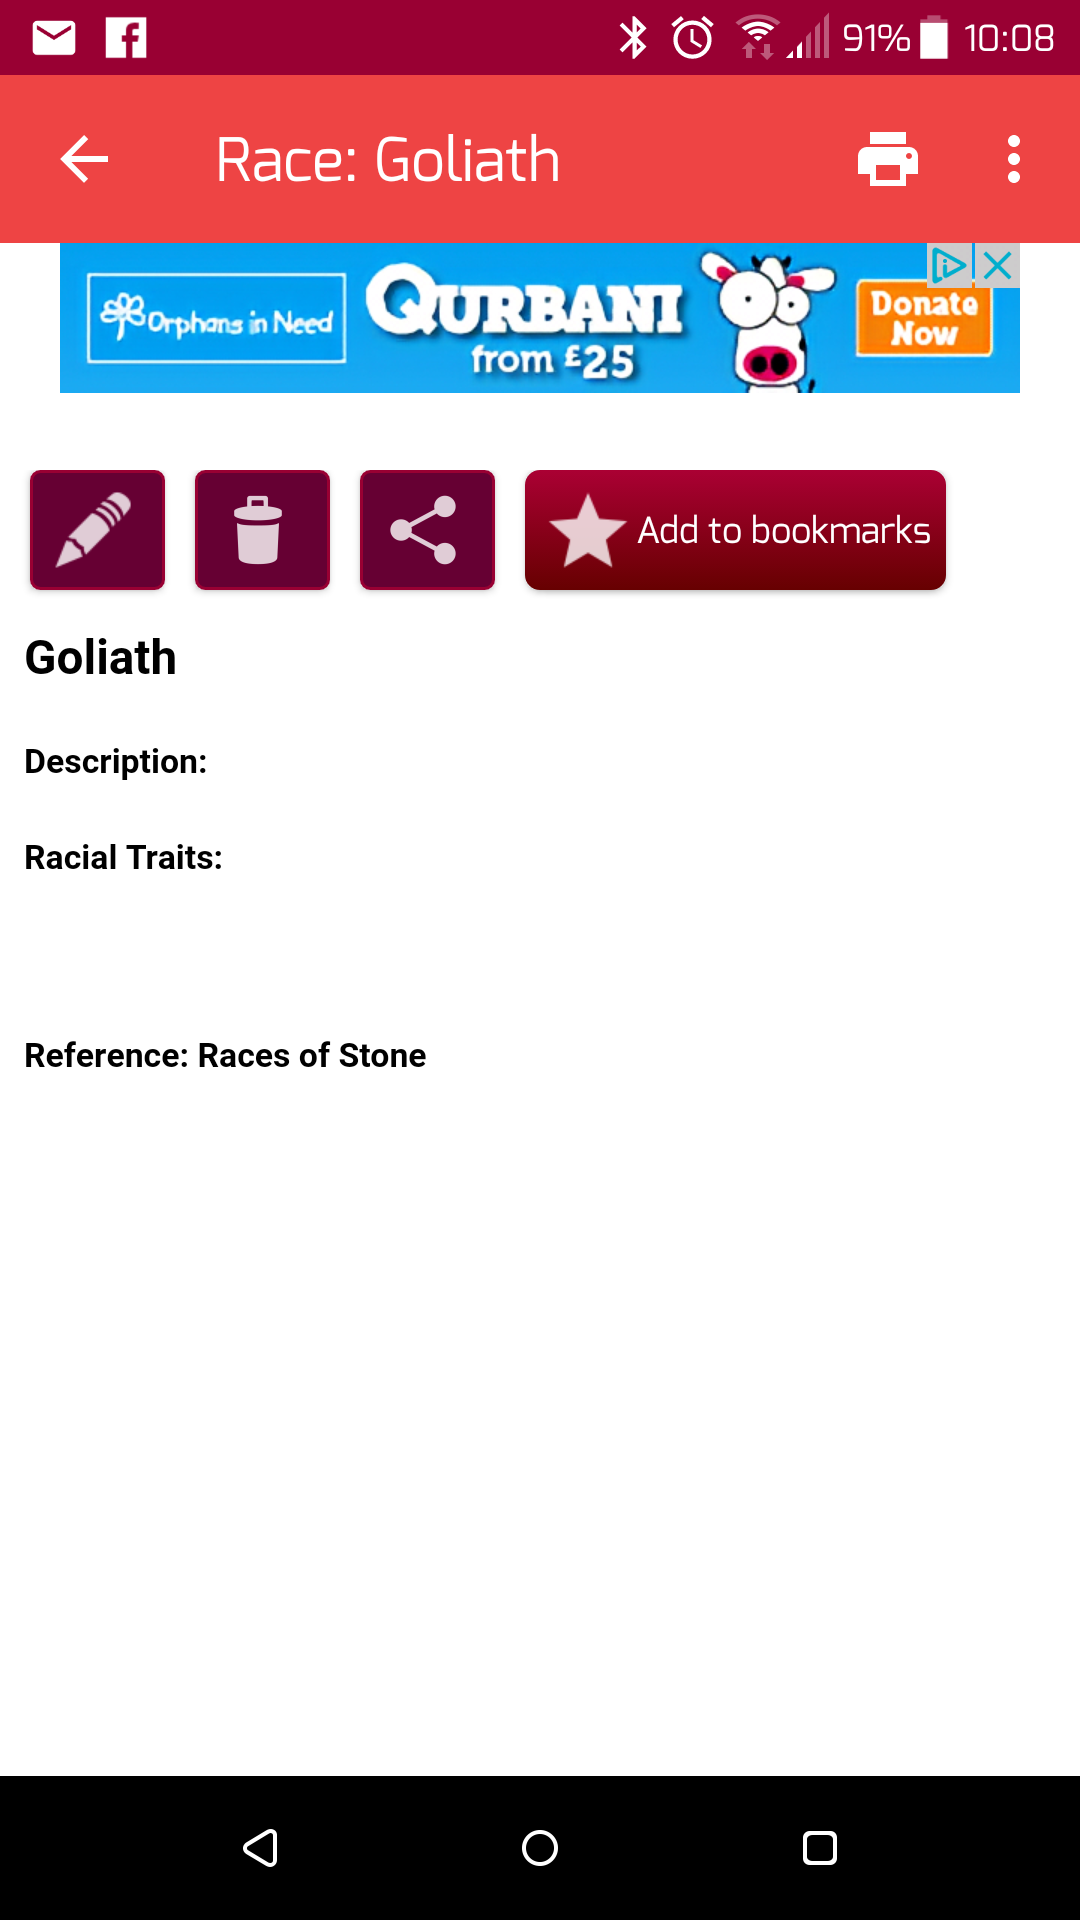The height and width of the screenshot is (1920, 1080).
Task: Tap the Race: Goliath title
Action: pos(388,160)
